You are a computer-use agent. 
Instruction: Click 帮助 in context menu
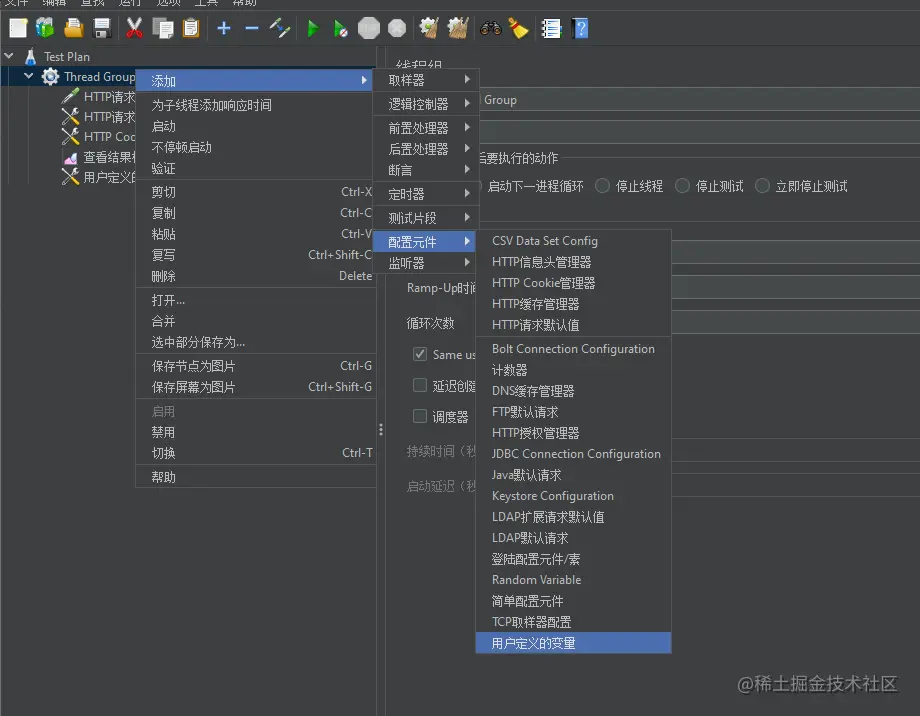256,477
